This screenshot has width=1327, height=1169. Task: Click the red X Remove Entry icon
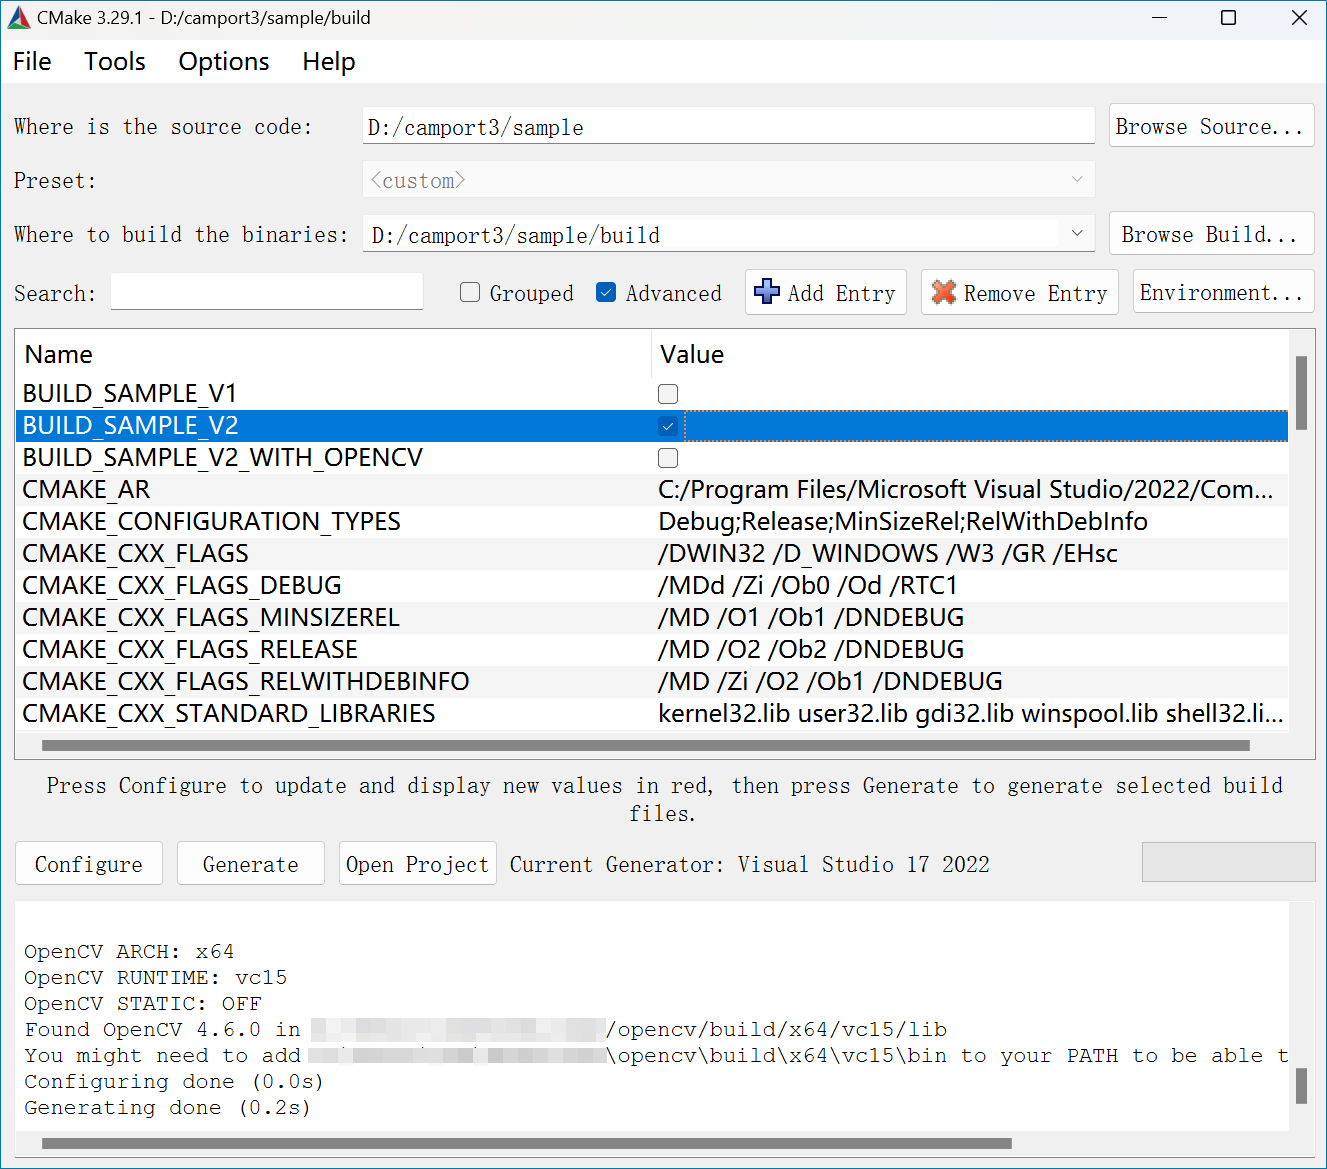tap(943, 292)
